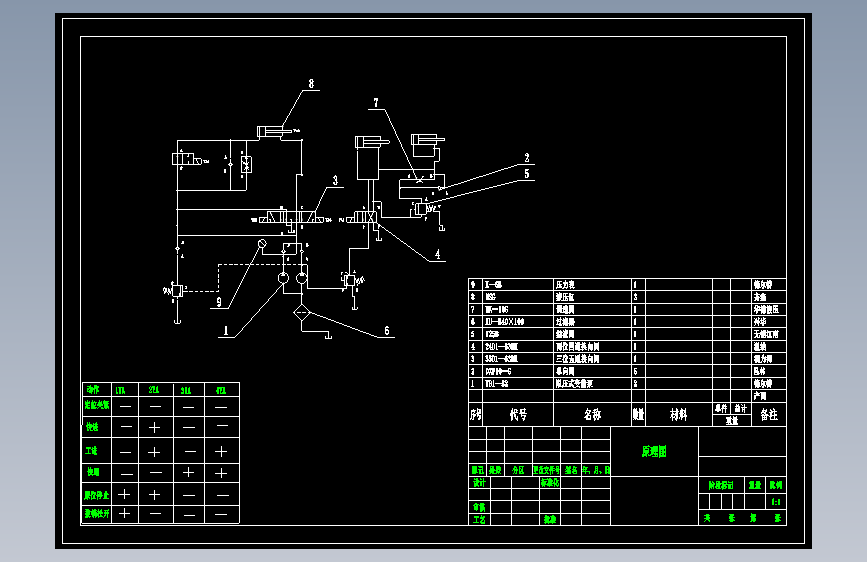Click the 工进 row label in action table
This screenshot has height=562, width=867.
(92, 451)
